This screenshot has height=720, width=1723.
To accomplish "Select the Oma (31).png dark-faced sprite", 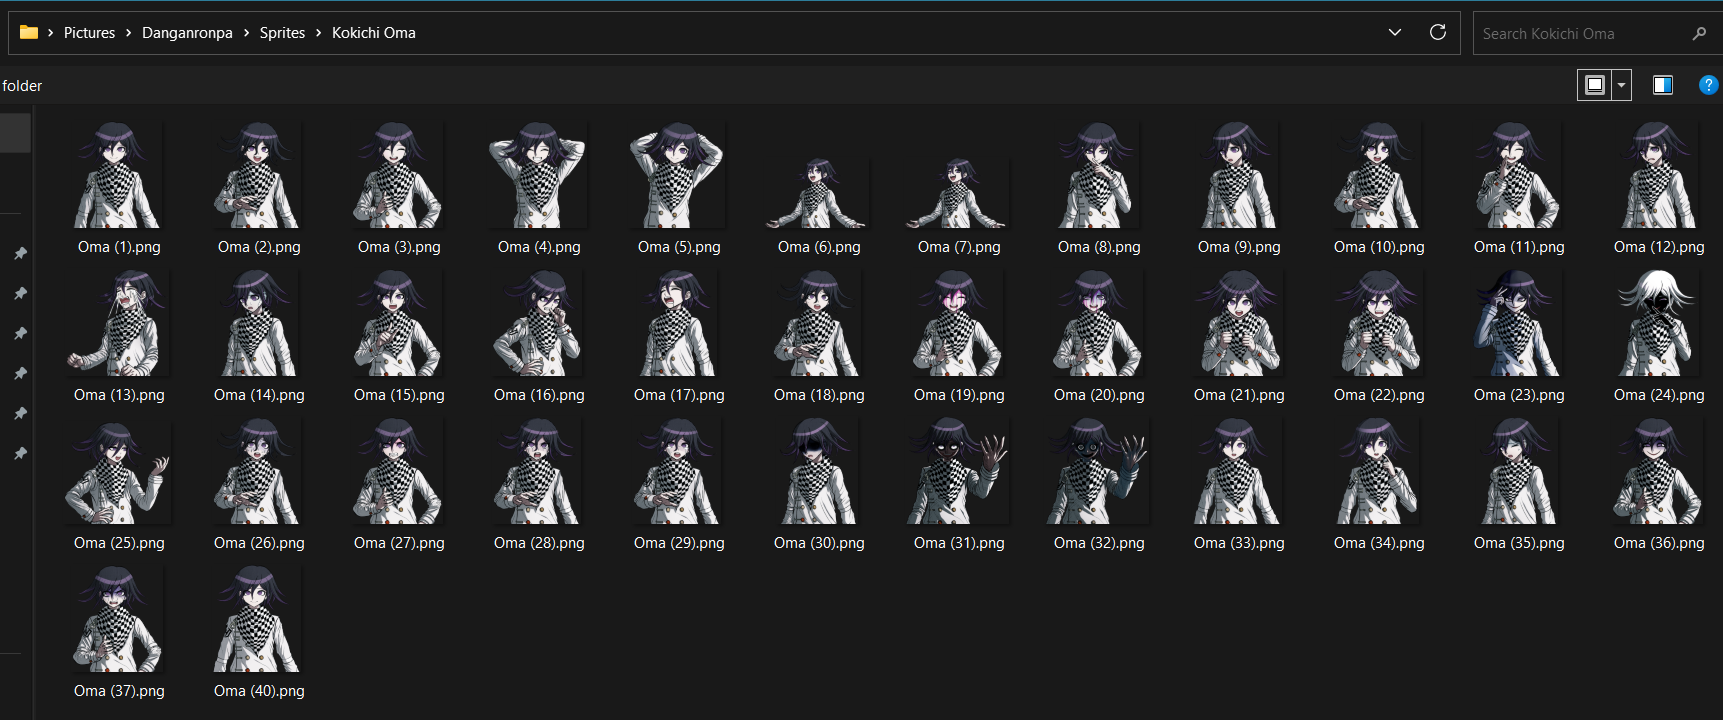I will pos(958,471).
